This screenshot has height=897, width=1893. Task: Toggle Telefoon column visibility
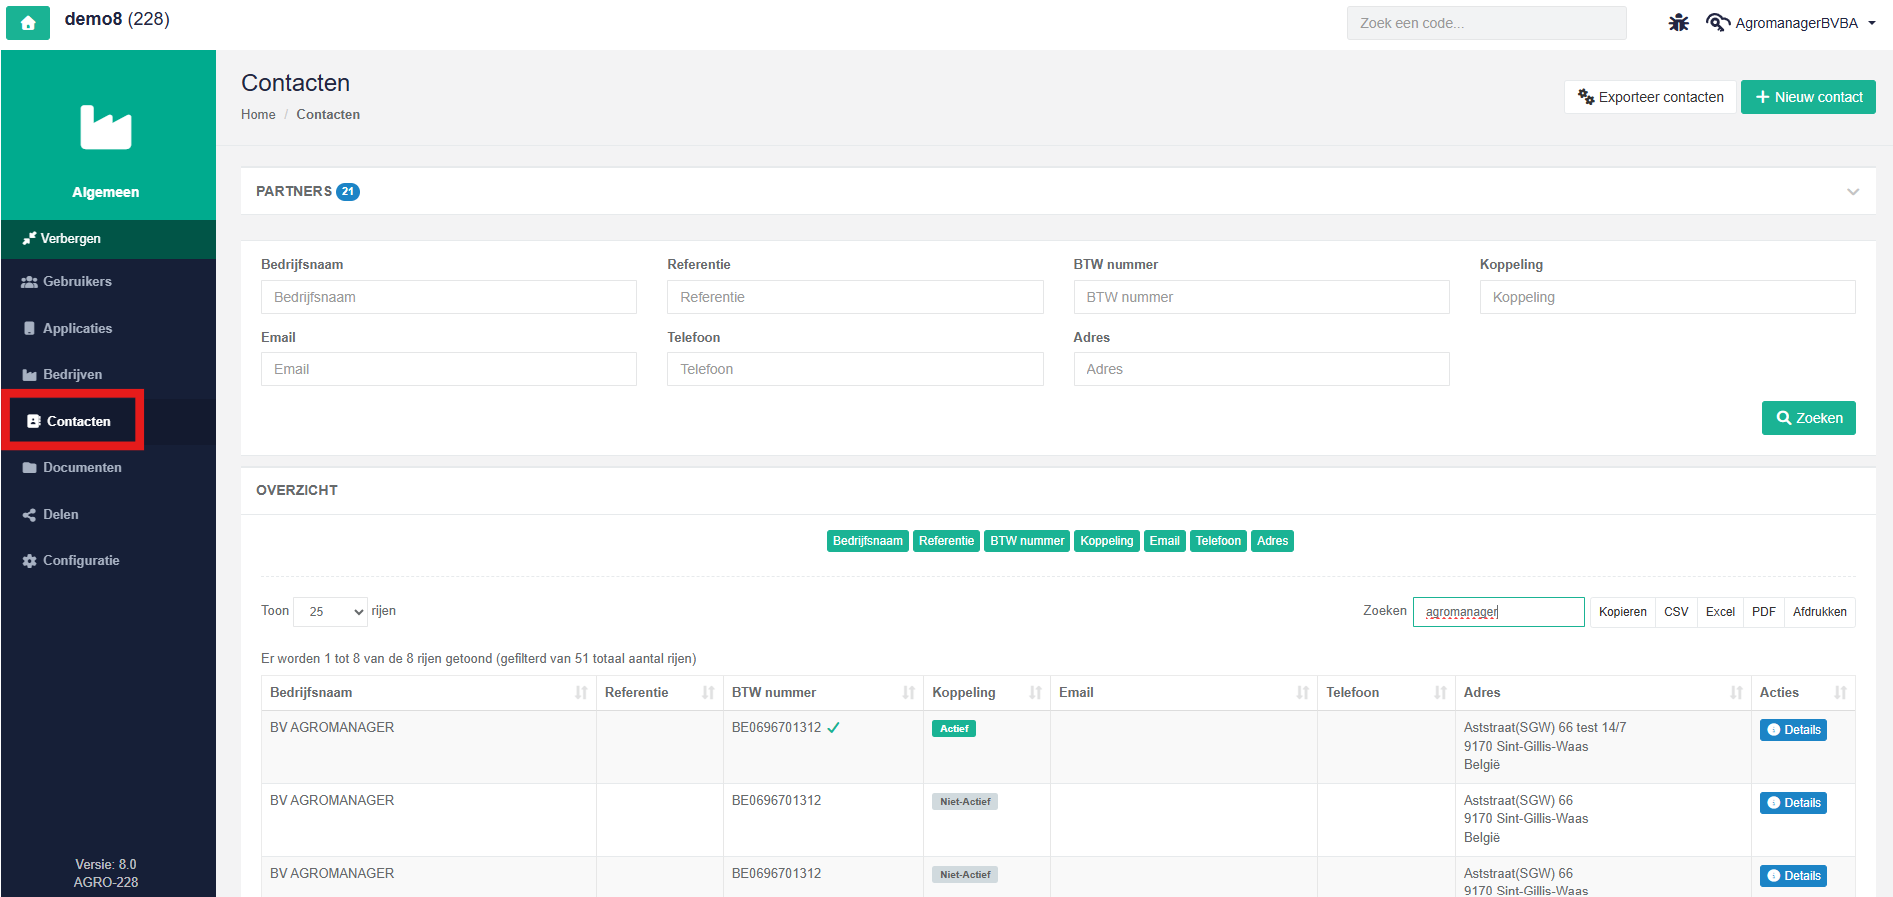click(x=1218, y=541)
